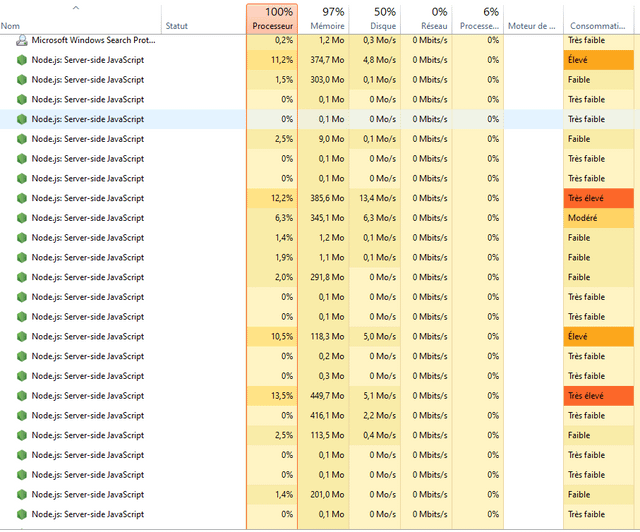Select Node.js icon on the 303,0 Mo row

[x=22, y=80]
